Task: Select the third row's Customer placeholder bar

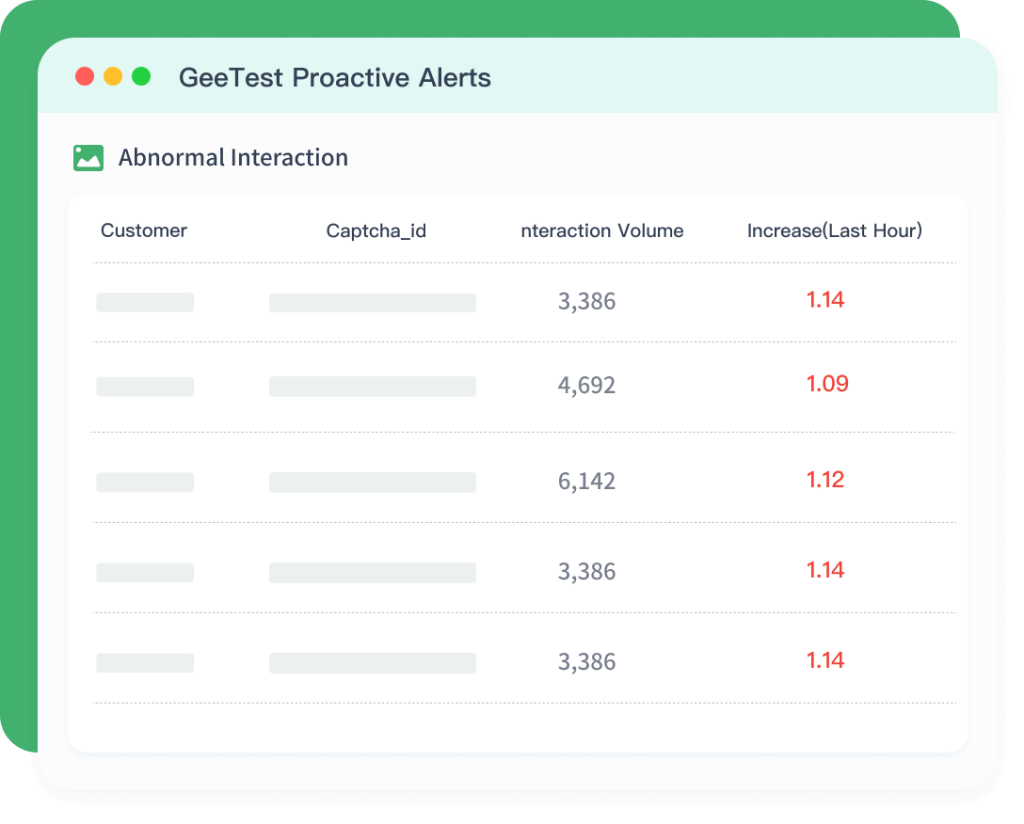Action: [144, 482]
